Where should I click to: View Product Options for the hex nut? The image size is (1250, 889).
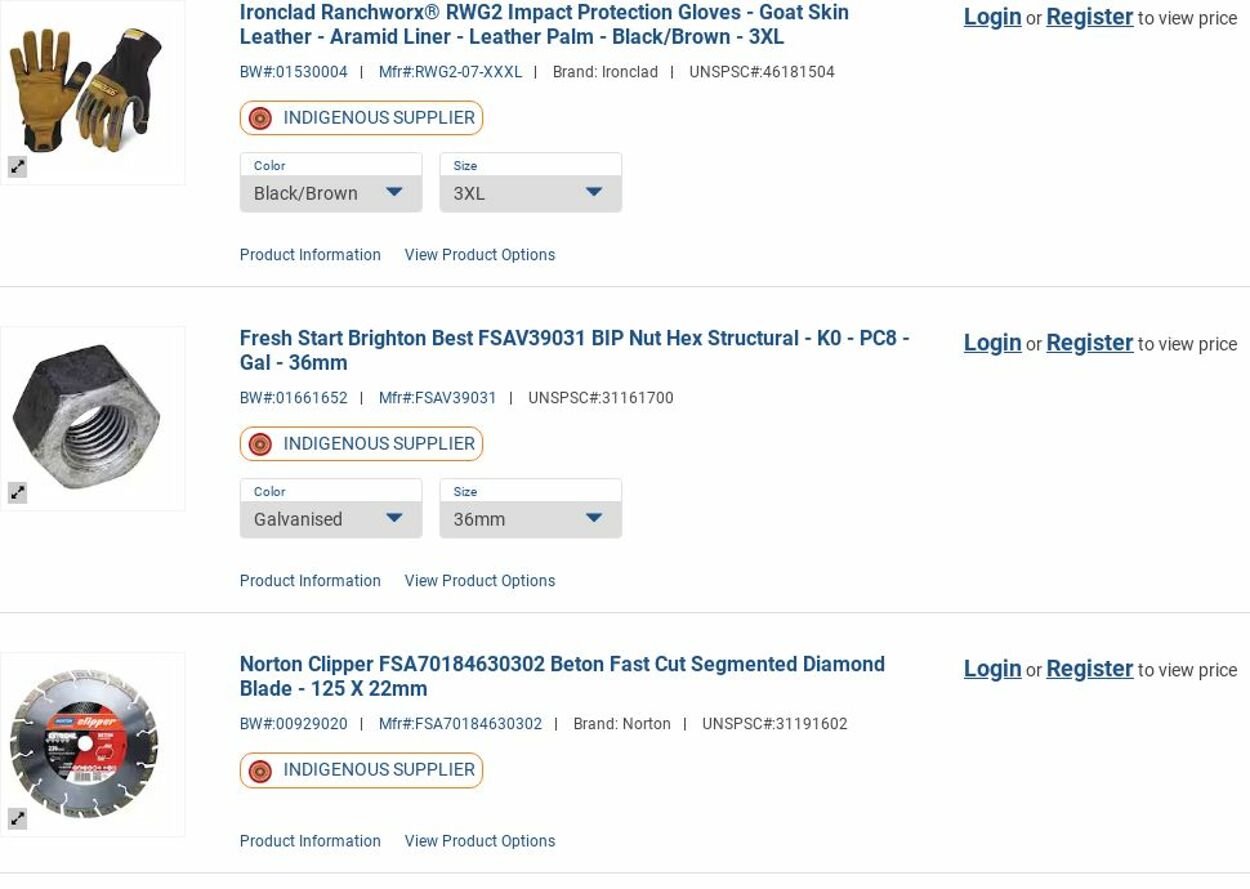pos(479,581)
